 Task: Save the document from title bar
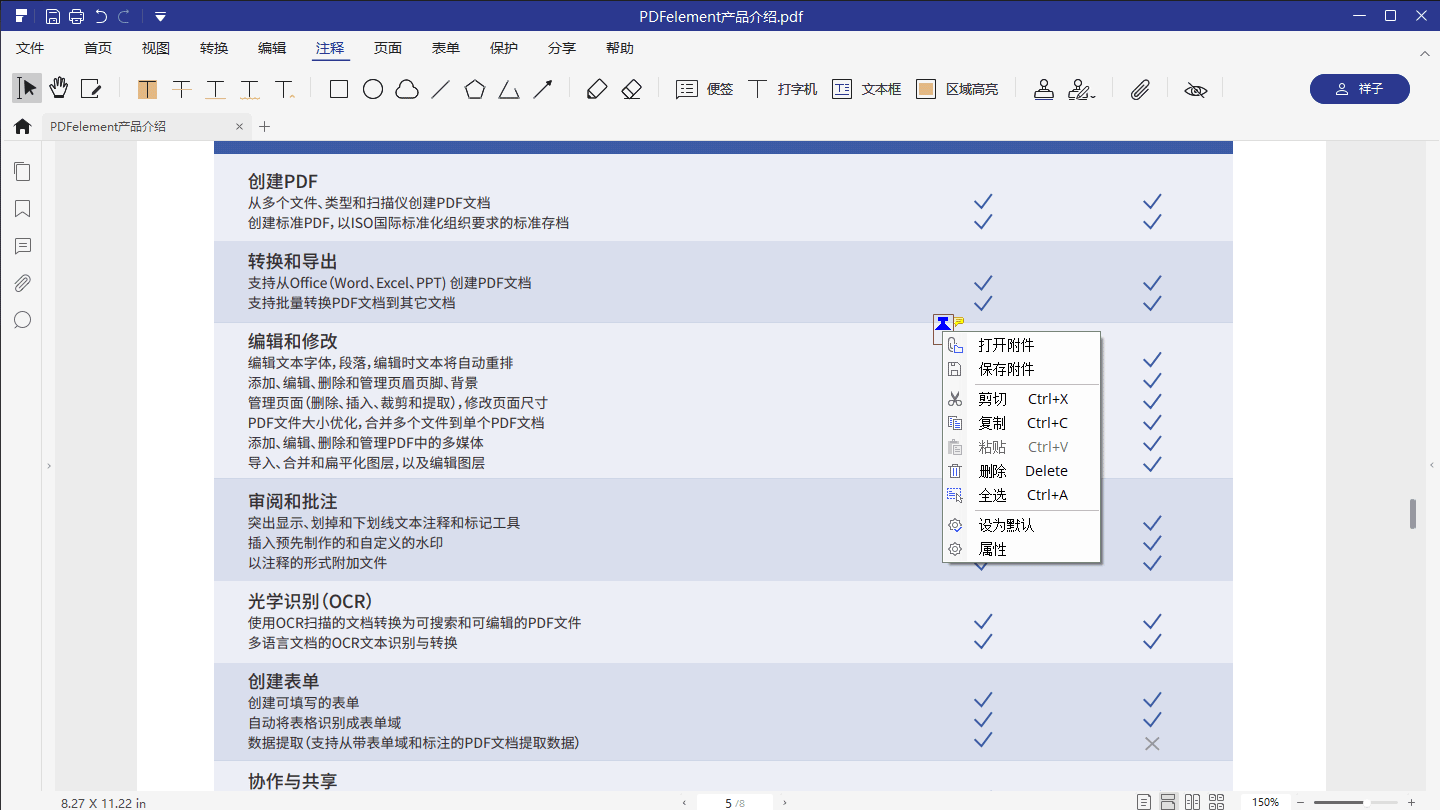point(53,16)
